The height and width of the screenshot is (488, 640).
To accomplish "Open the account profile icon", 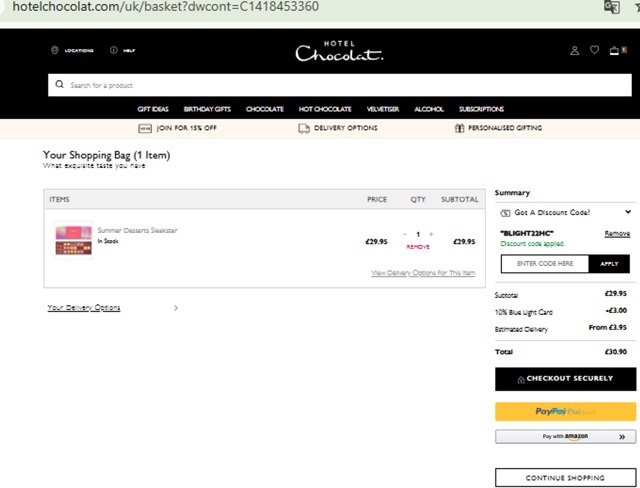I will (x=574, y=51).
